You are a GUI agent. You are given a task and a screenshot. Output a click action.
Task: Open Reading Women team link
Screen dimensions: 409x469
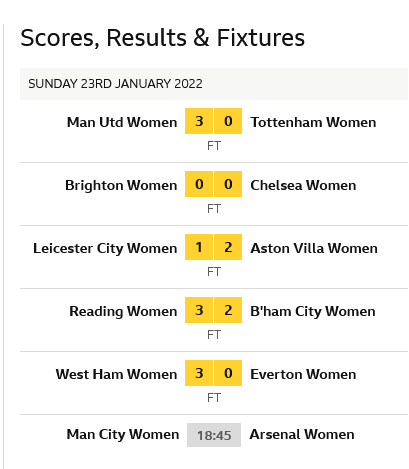pyautogui.click(x=123, y=311)
